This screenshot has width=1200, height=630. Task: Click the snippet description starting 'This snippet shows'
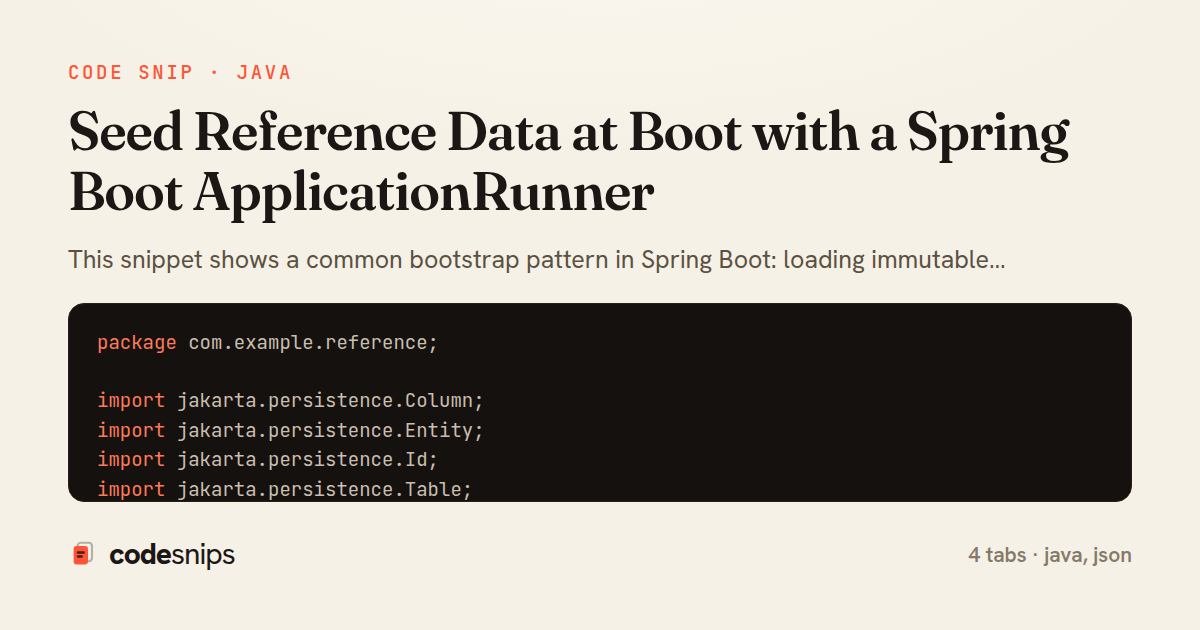[x=537, y=261]
